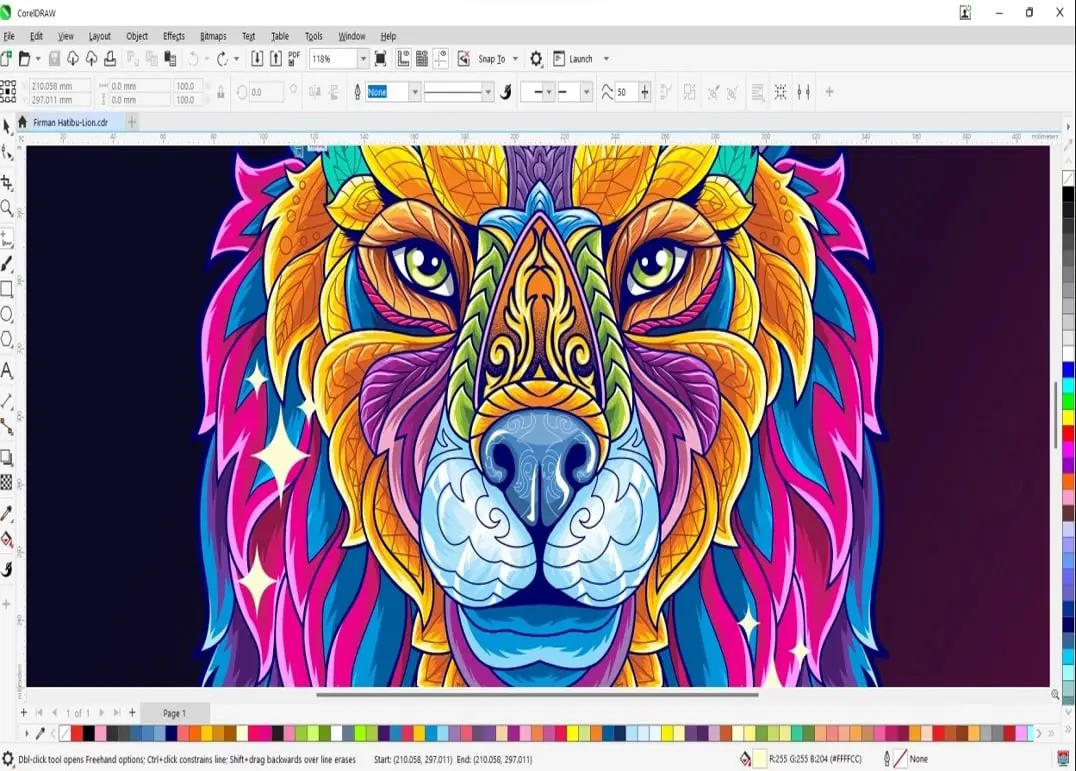Select the Artistic Media brush tool
The height and width of the screenshot is (771, 1076).
[7, 264]
